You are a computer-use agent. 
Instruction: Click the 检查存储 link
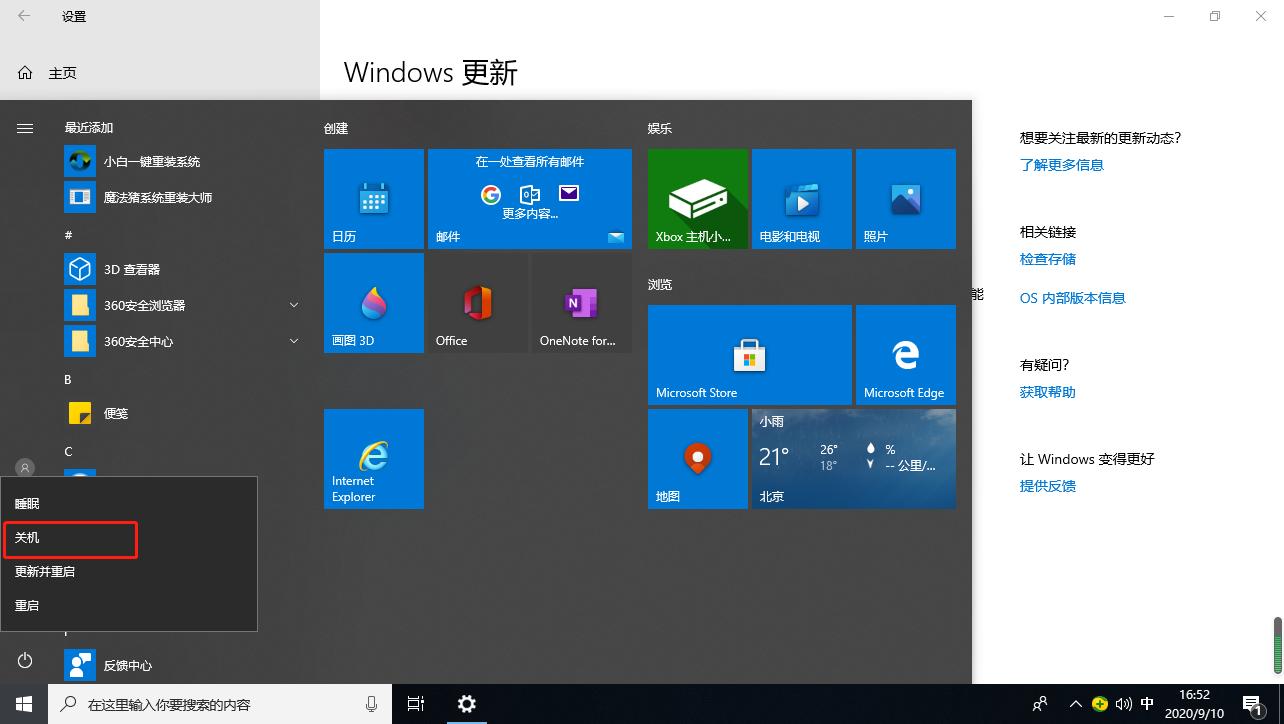point(1047,258)
